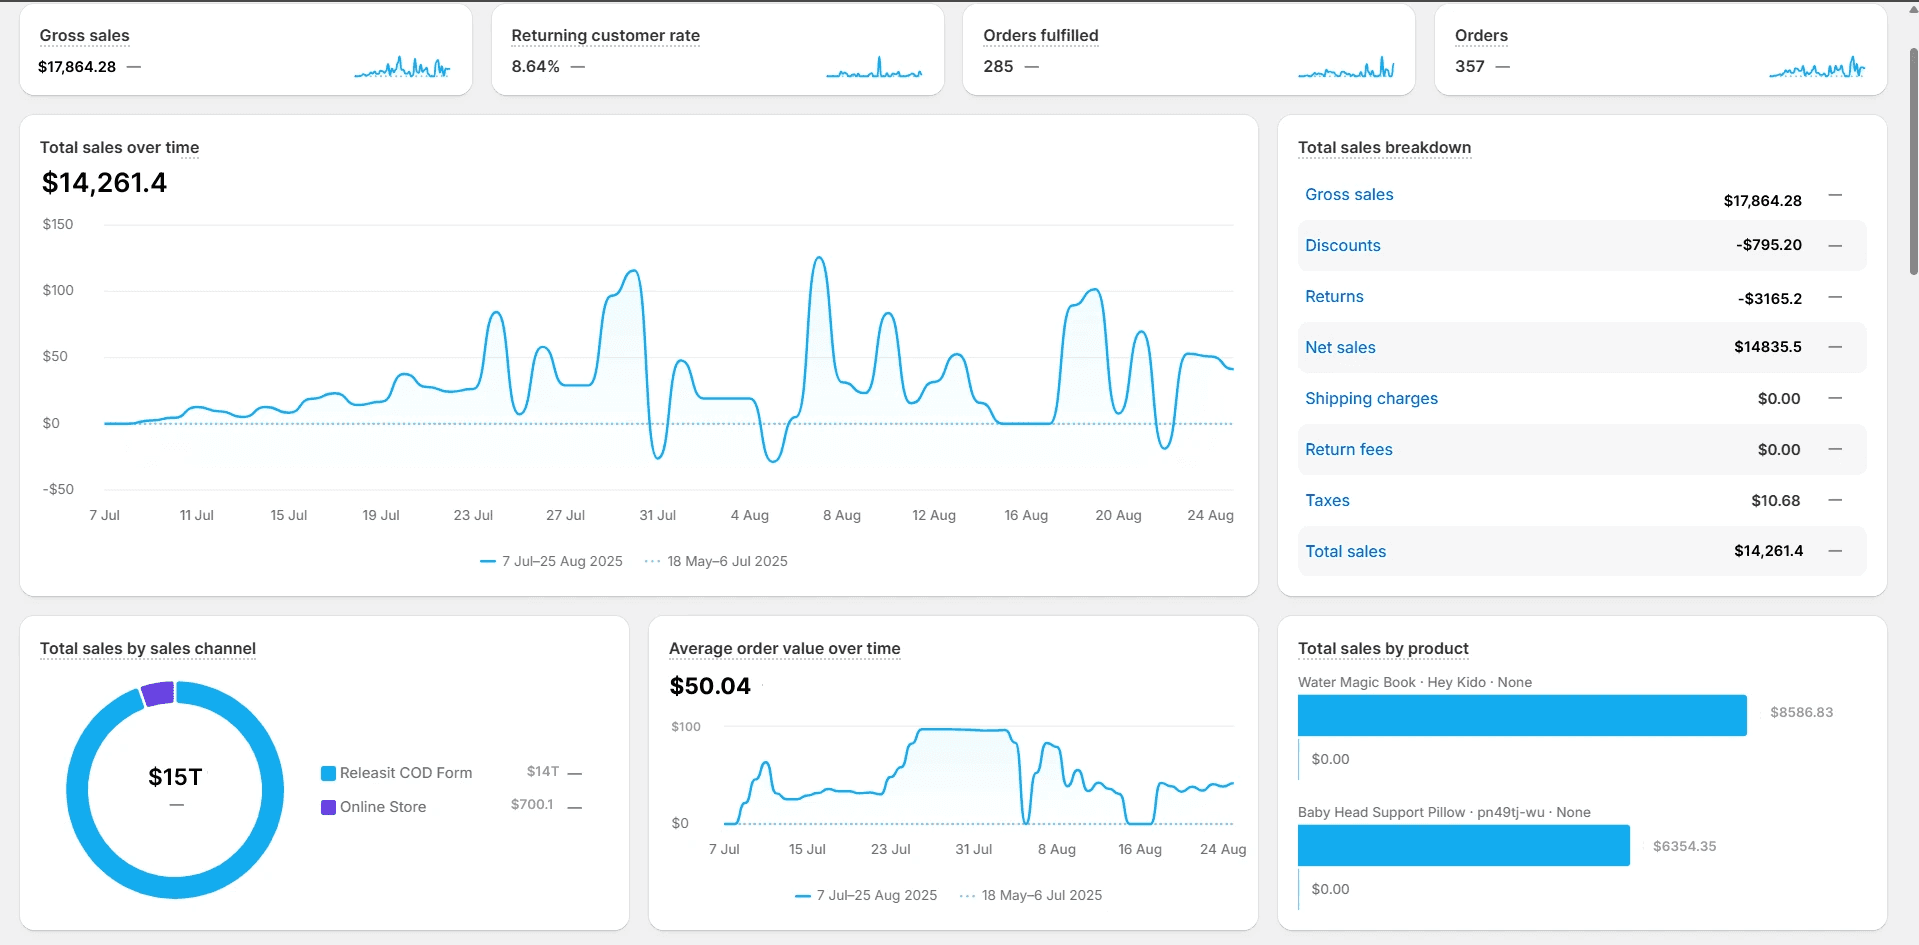Click the Total sales by product heading

(1383, 648)
